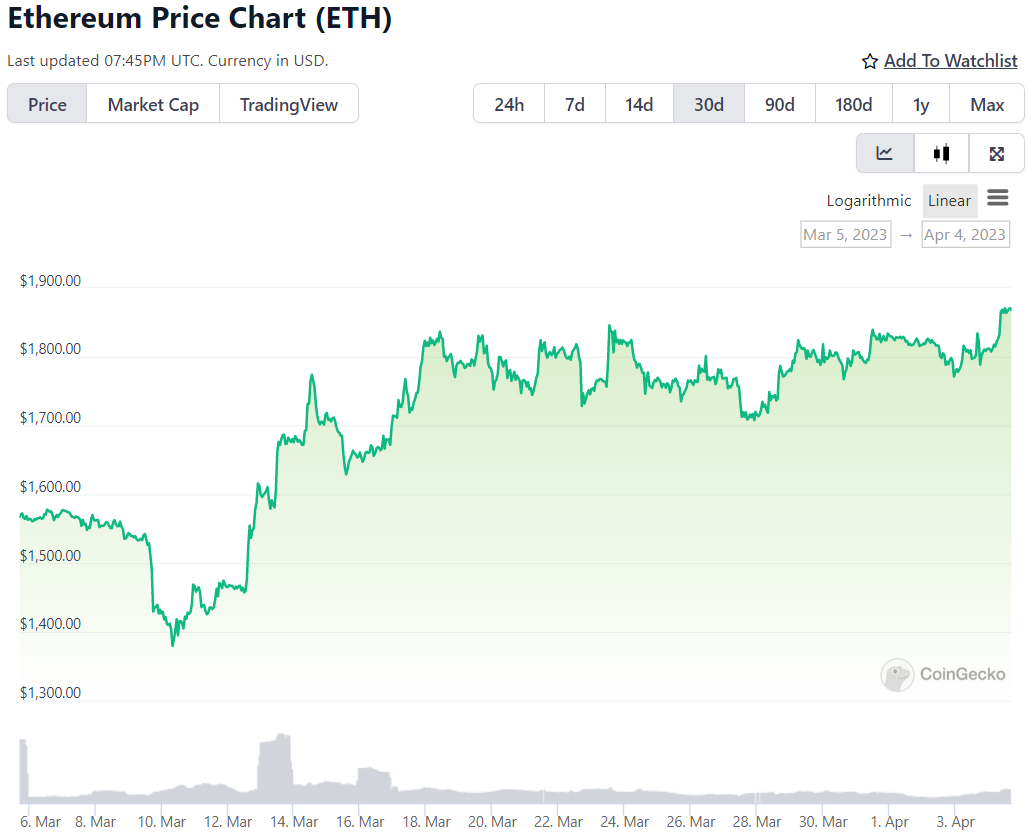Edit the Mar 5, 2023 start date
The width and height of the screenshot is (1031, 837).
846,235
